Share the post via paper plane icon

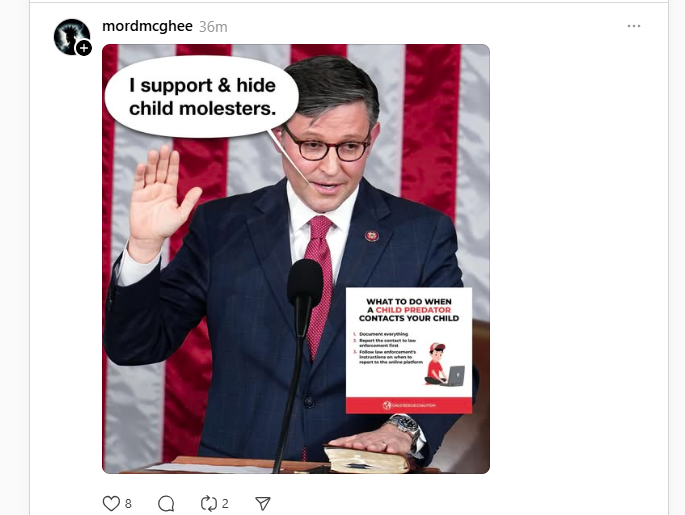click(263, 503)
